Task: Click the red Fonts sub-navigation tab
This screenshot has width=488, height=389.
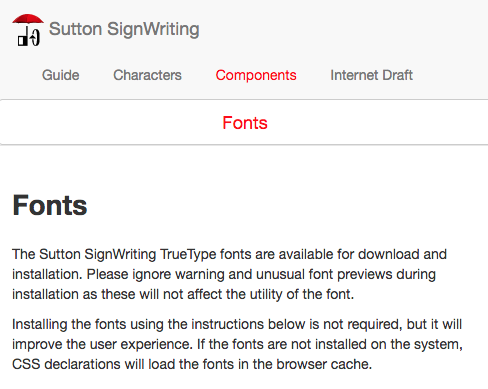Action: point(245,123)
